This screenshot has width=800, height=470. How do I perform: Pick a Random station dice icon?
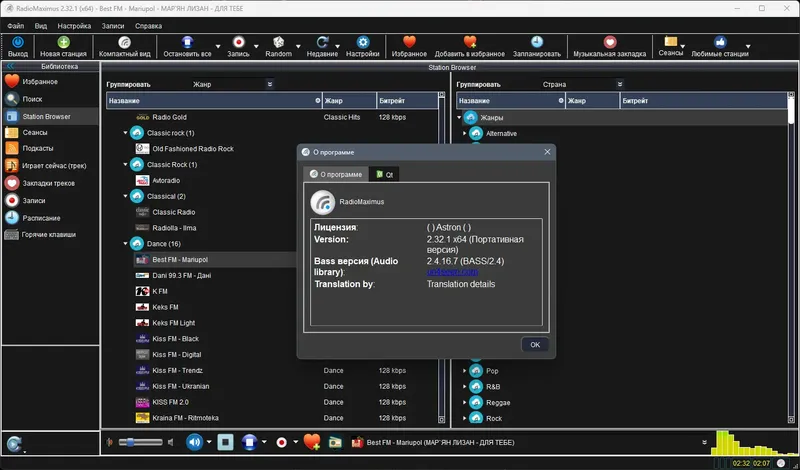278,42
